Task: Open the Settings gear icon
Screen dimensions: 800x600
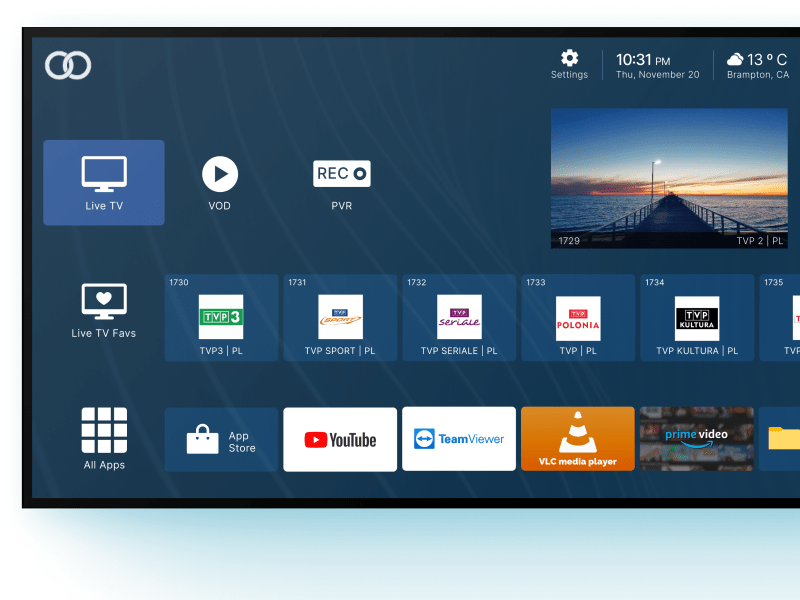Action: point(569,59)
